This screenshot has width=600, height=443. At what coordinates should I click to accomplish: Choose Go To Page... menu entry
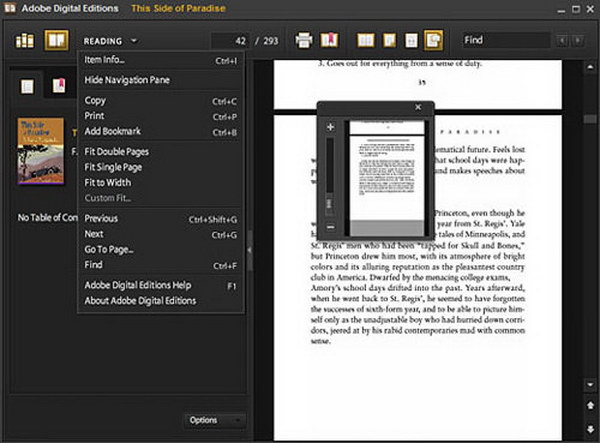coord(161,249)
